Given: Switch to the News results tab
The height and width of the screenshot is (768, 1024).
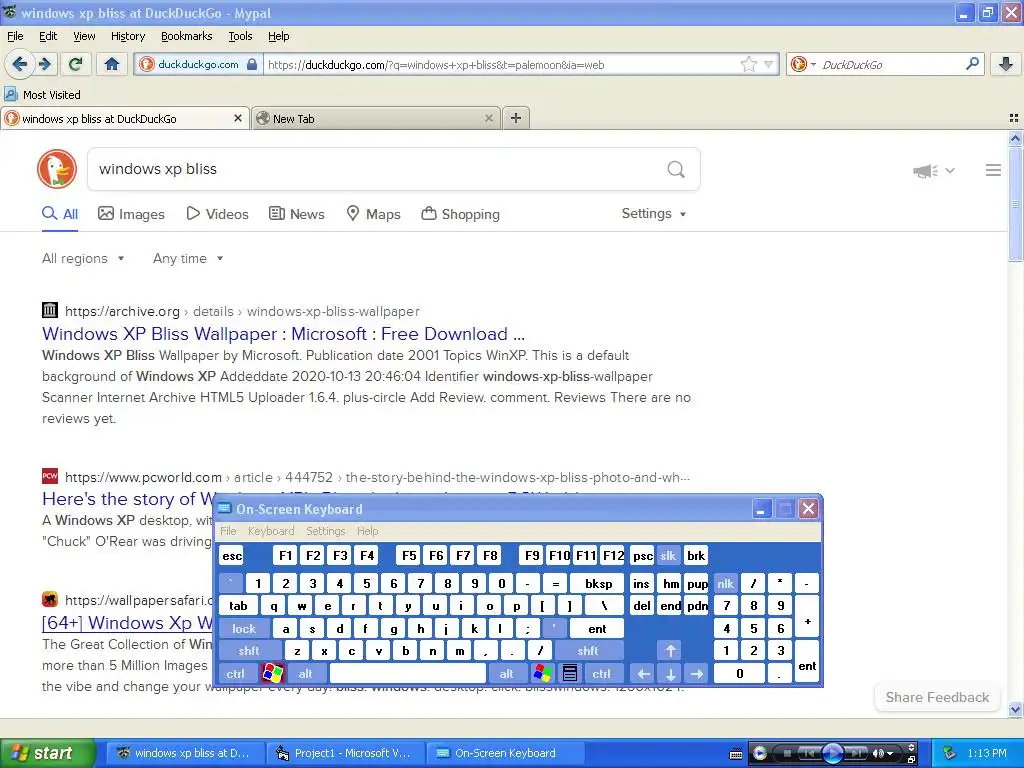Looking at the screenshot, I should coord(297,214).
